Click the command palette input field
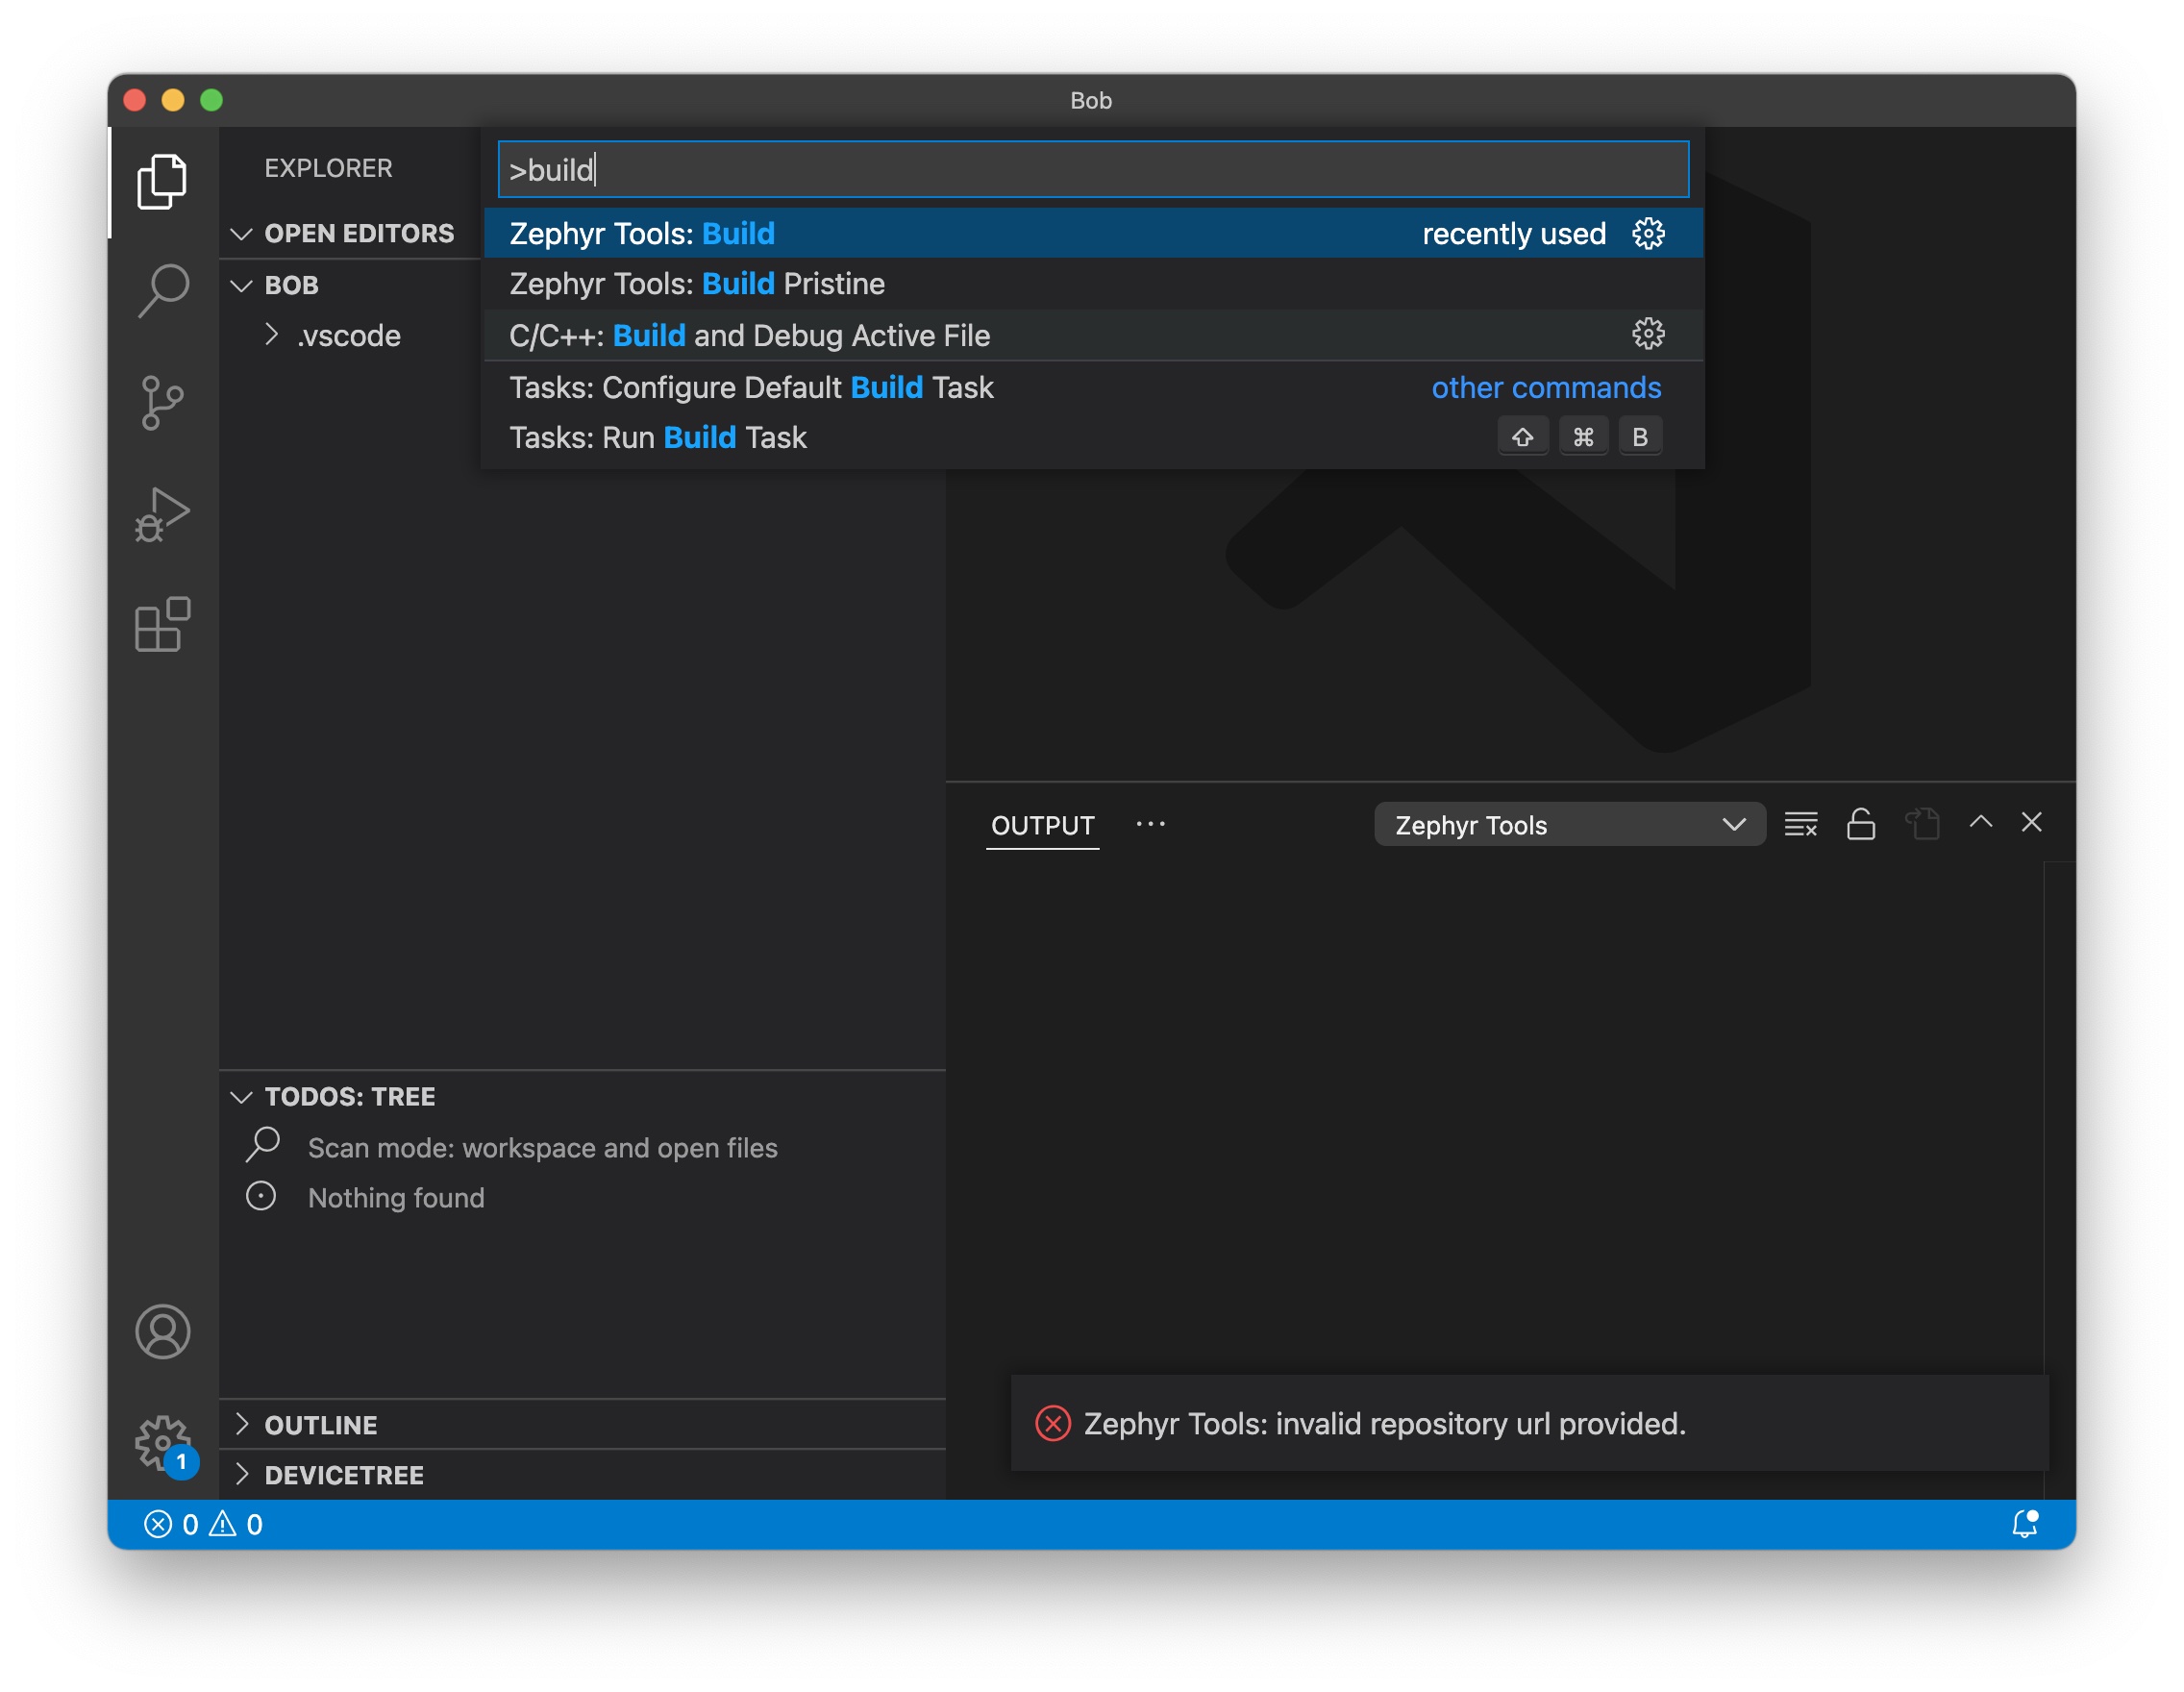This screenshot has width=2184, height=1692. pyautogui.click(x=1092, y=170)
